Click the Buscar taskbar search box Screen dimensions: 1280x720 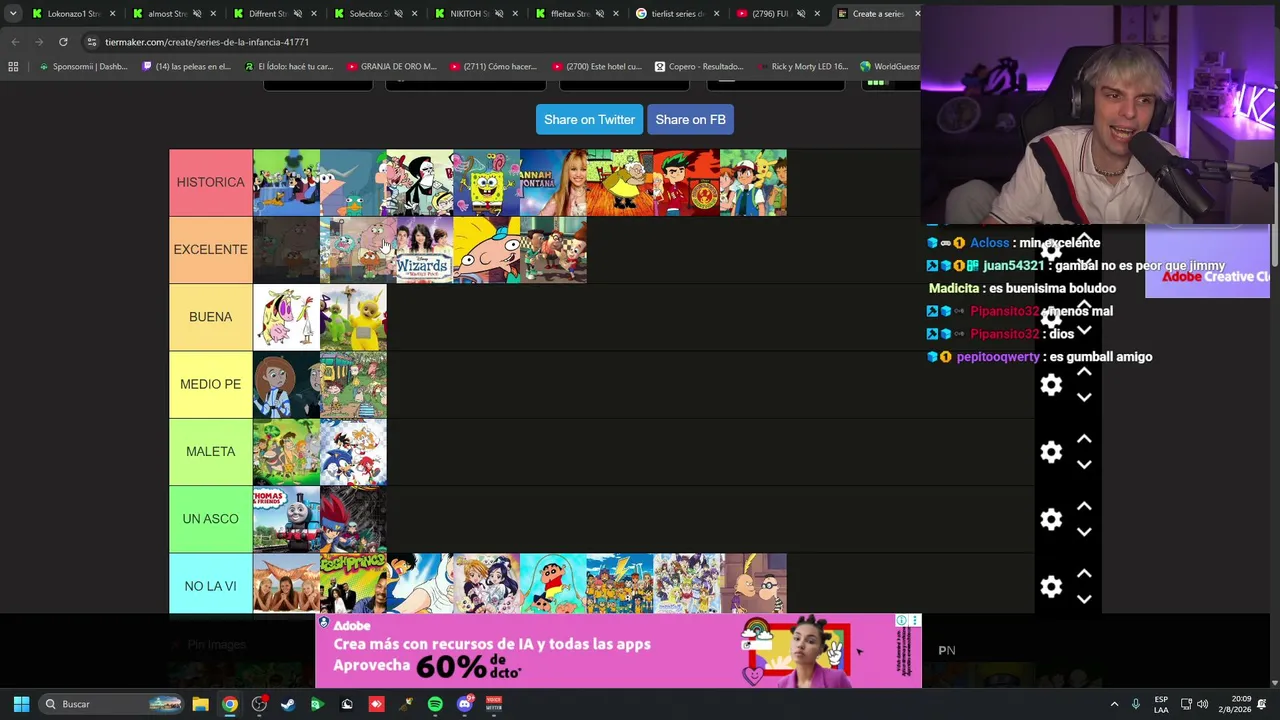(x=111, y=704)
